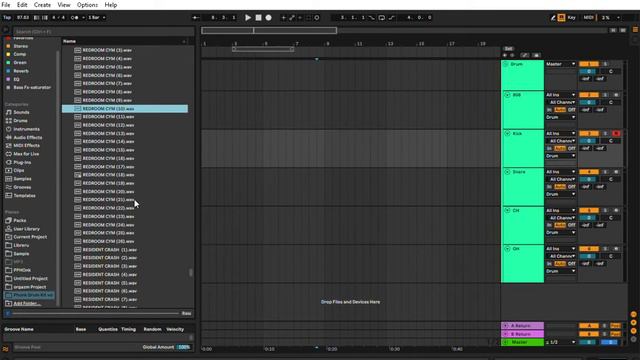Toggle Follow playback arrow button
The height and width of the screenshot is (360, 640).
click(x=196, y=18)
